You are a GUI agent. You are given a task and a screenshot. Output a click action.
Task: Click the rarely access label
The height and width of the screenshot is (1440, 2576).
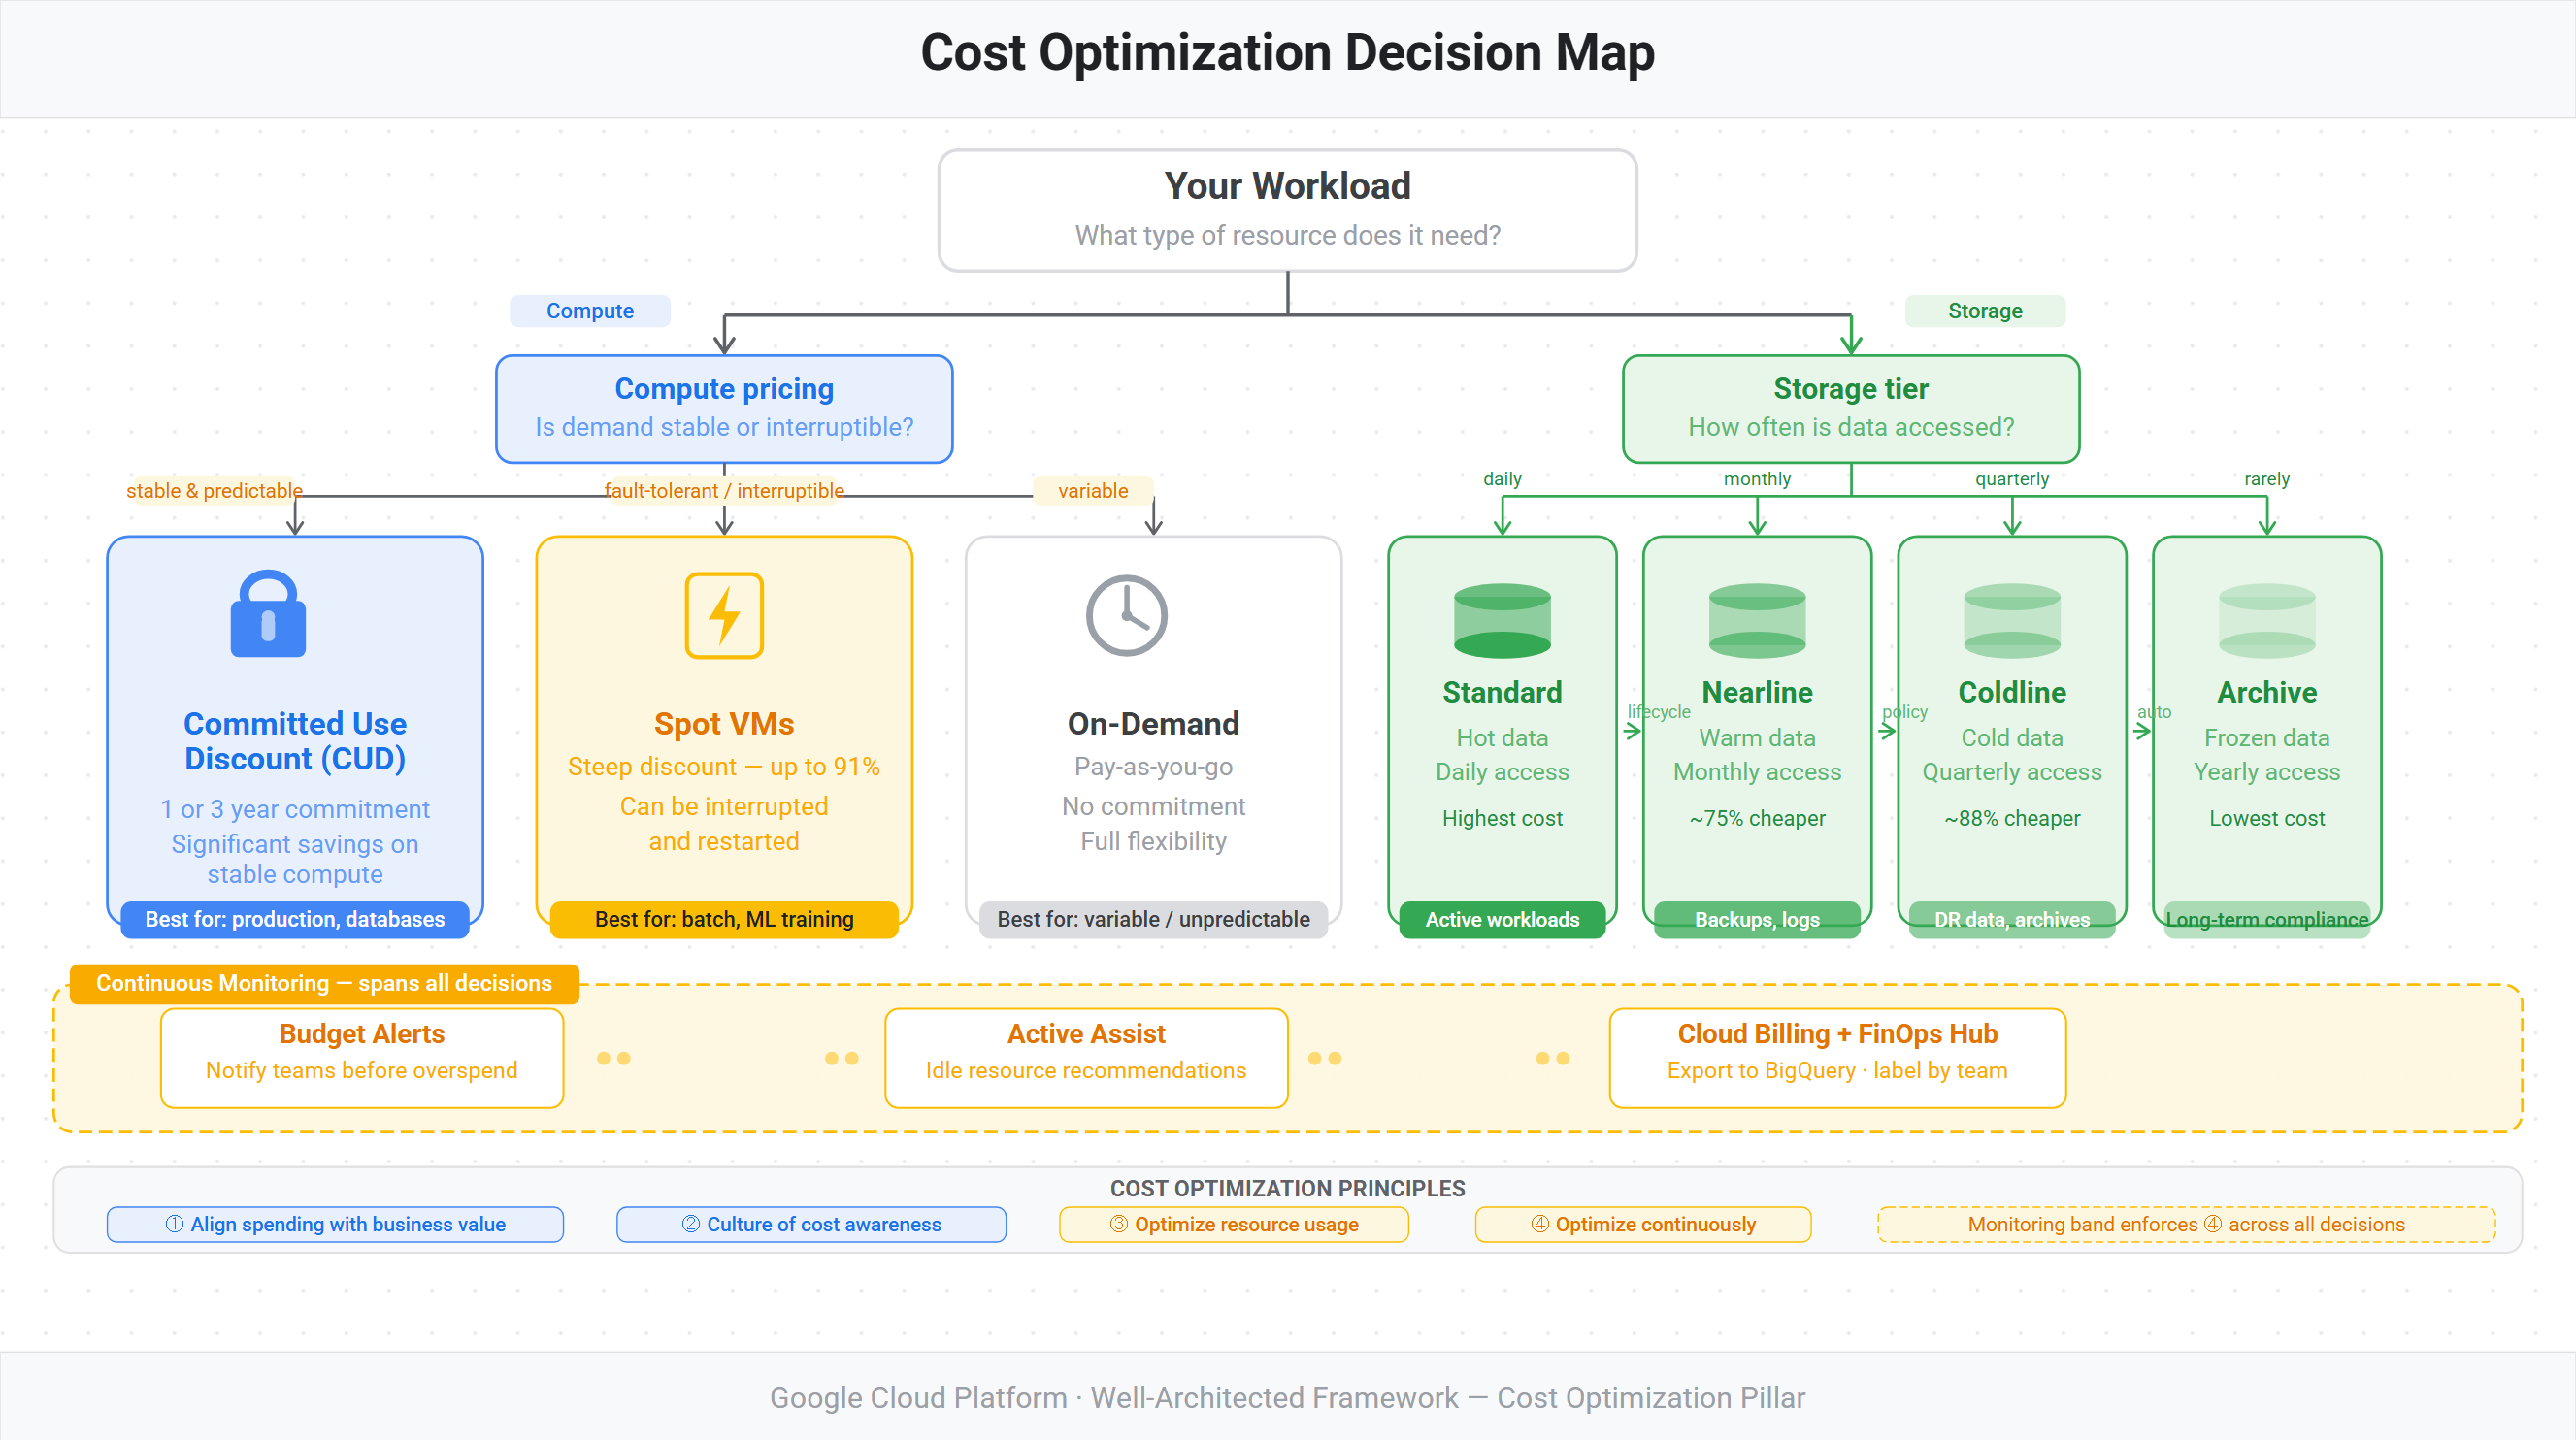tap(2267, 479)
